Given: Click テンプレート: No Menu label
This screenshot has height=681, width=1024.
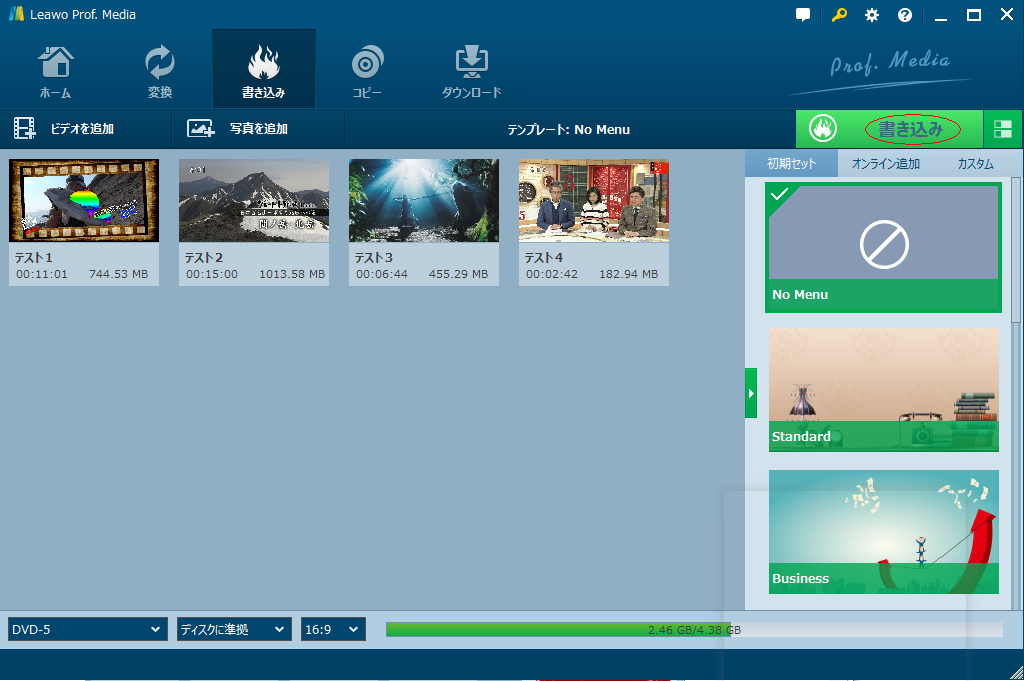Looking at the screenshot, I should tap(569, 129).
